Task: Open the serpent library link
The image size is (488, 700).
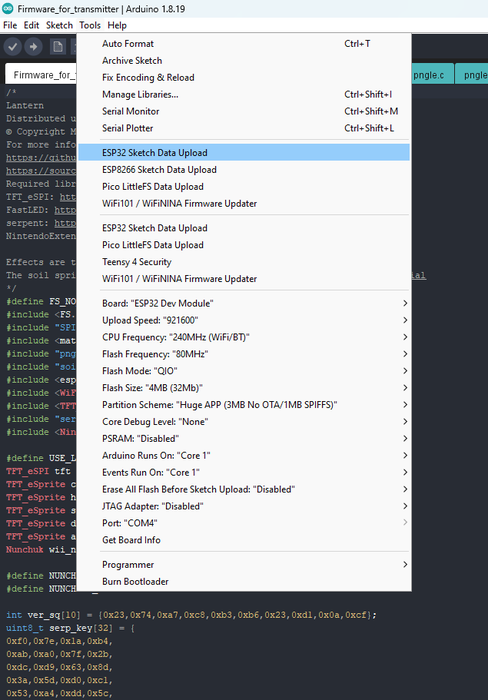Action: pyautogui.click(x=65, y=223)
